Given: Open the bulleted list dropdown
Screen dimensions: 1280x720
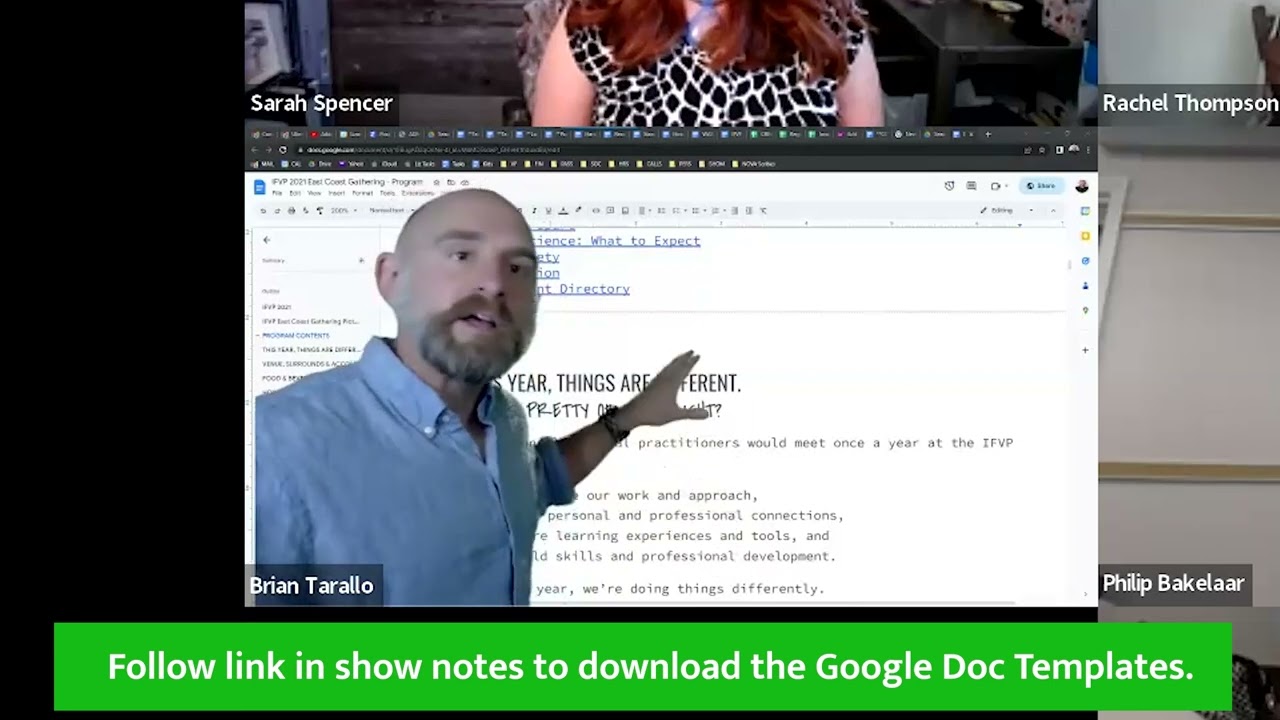Looking at the screenshot, I should 699,210.
